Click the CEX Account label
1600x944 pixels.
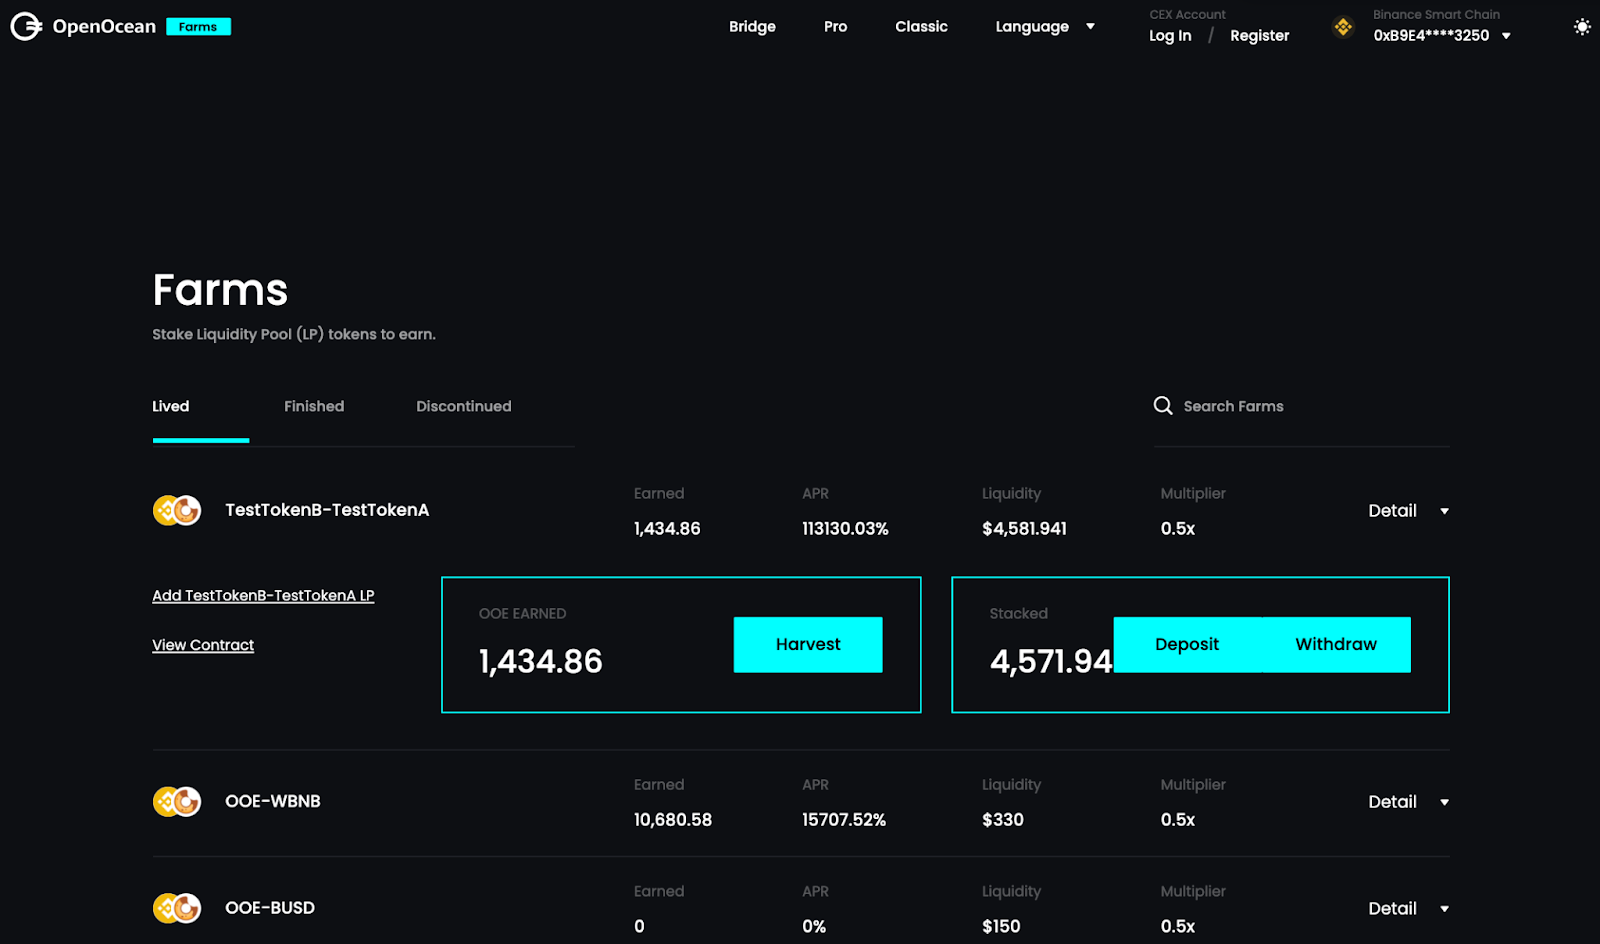tap(1187, 14)
